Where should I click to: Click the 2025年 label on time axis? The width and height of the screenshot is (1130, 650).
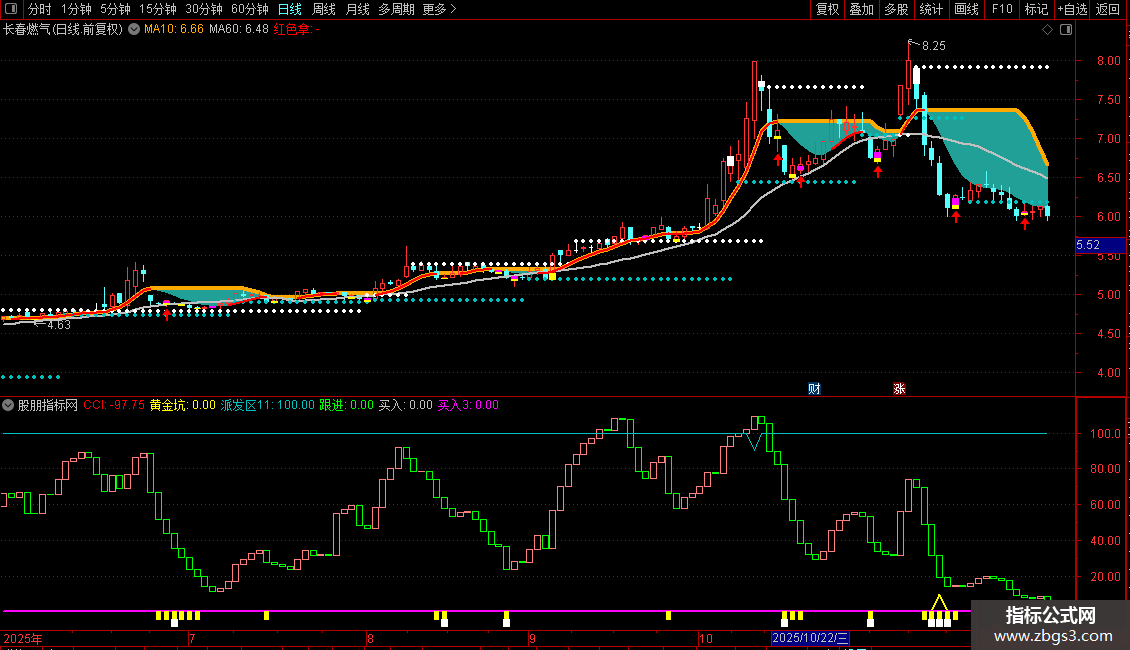[x=23, y=638]
